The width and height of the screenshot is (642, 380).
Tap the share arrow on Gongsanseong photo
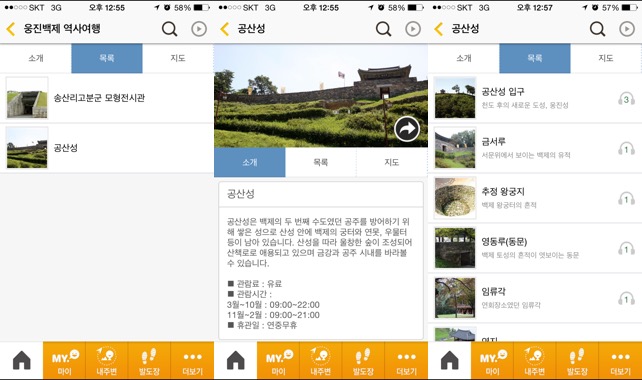pos(407,129)
